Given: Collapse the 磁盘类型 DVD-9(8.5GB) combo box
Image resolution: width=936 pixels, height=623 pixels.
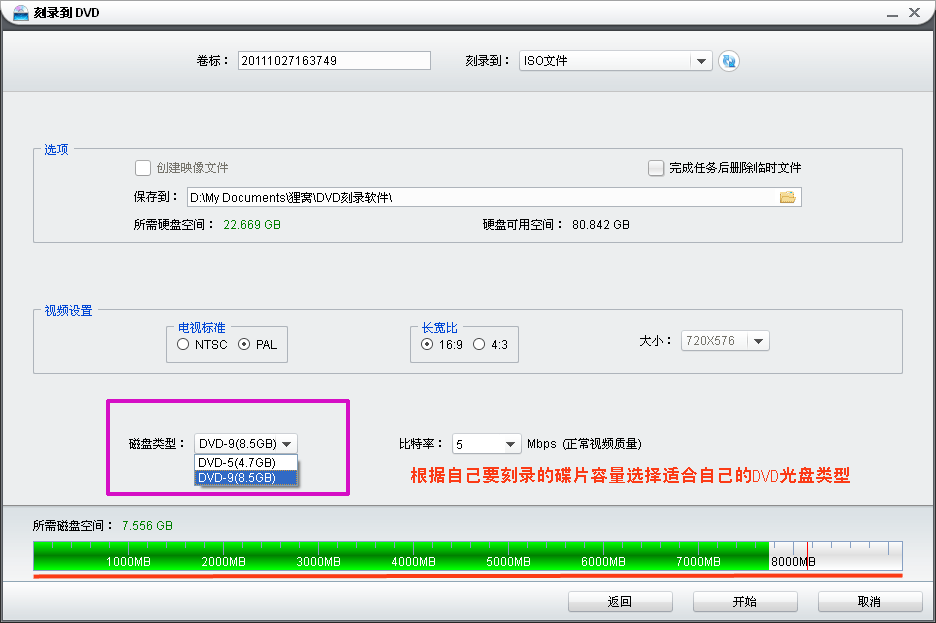Looking at the screenshot, I should tap(245, 443).
